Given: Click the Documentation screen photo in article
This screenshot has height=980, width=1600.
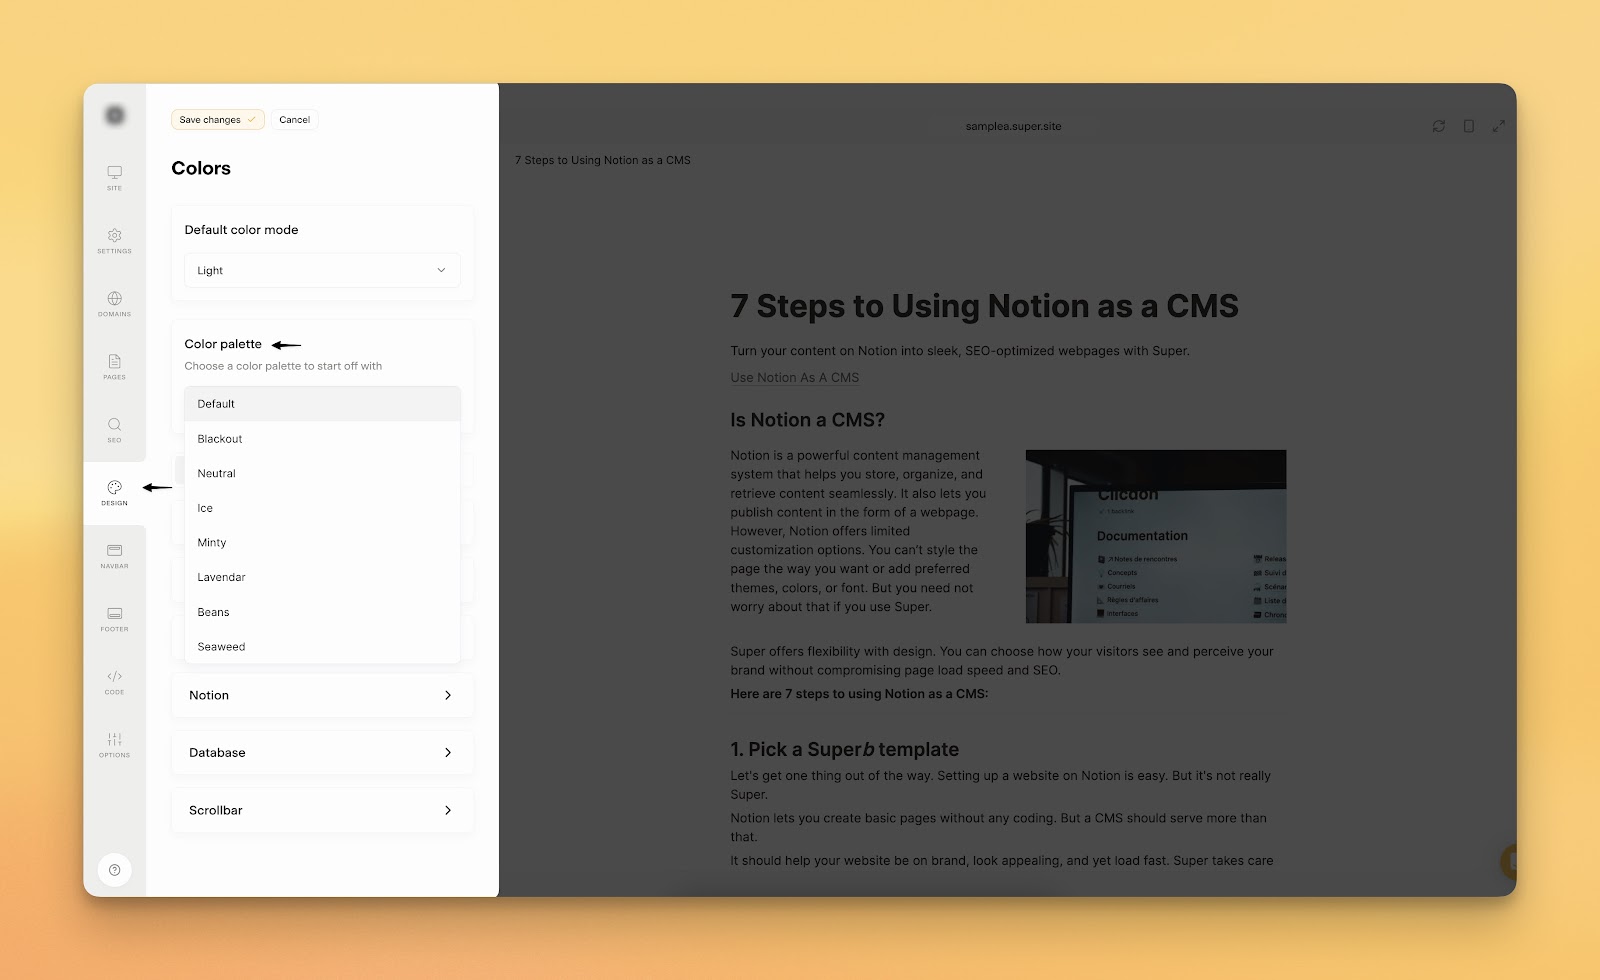Looking at the screenshot, I should [x=1156, y=536].
